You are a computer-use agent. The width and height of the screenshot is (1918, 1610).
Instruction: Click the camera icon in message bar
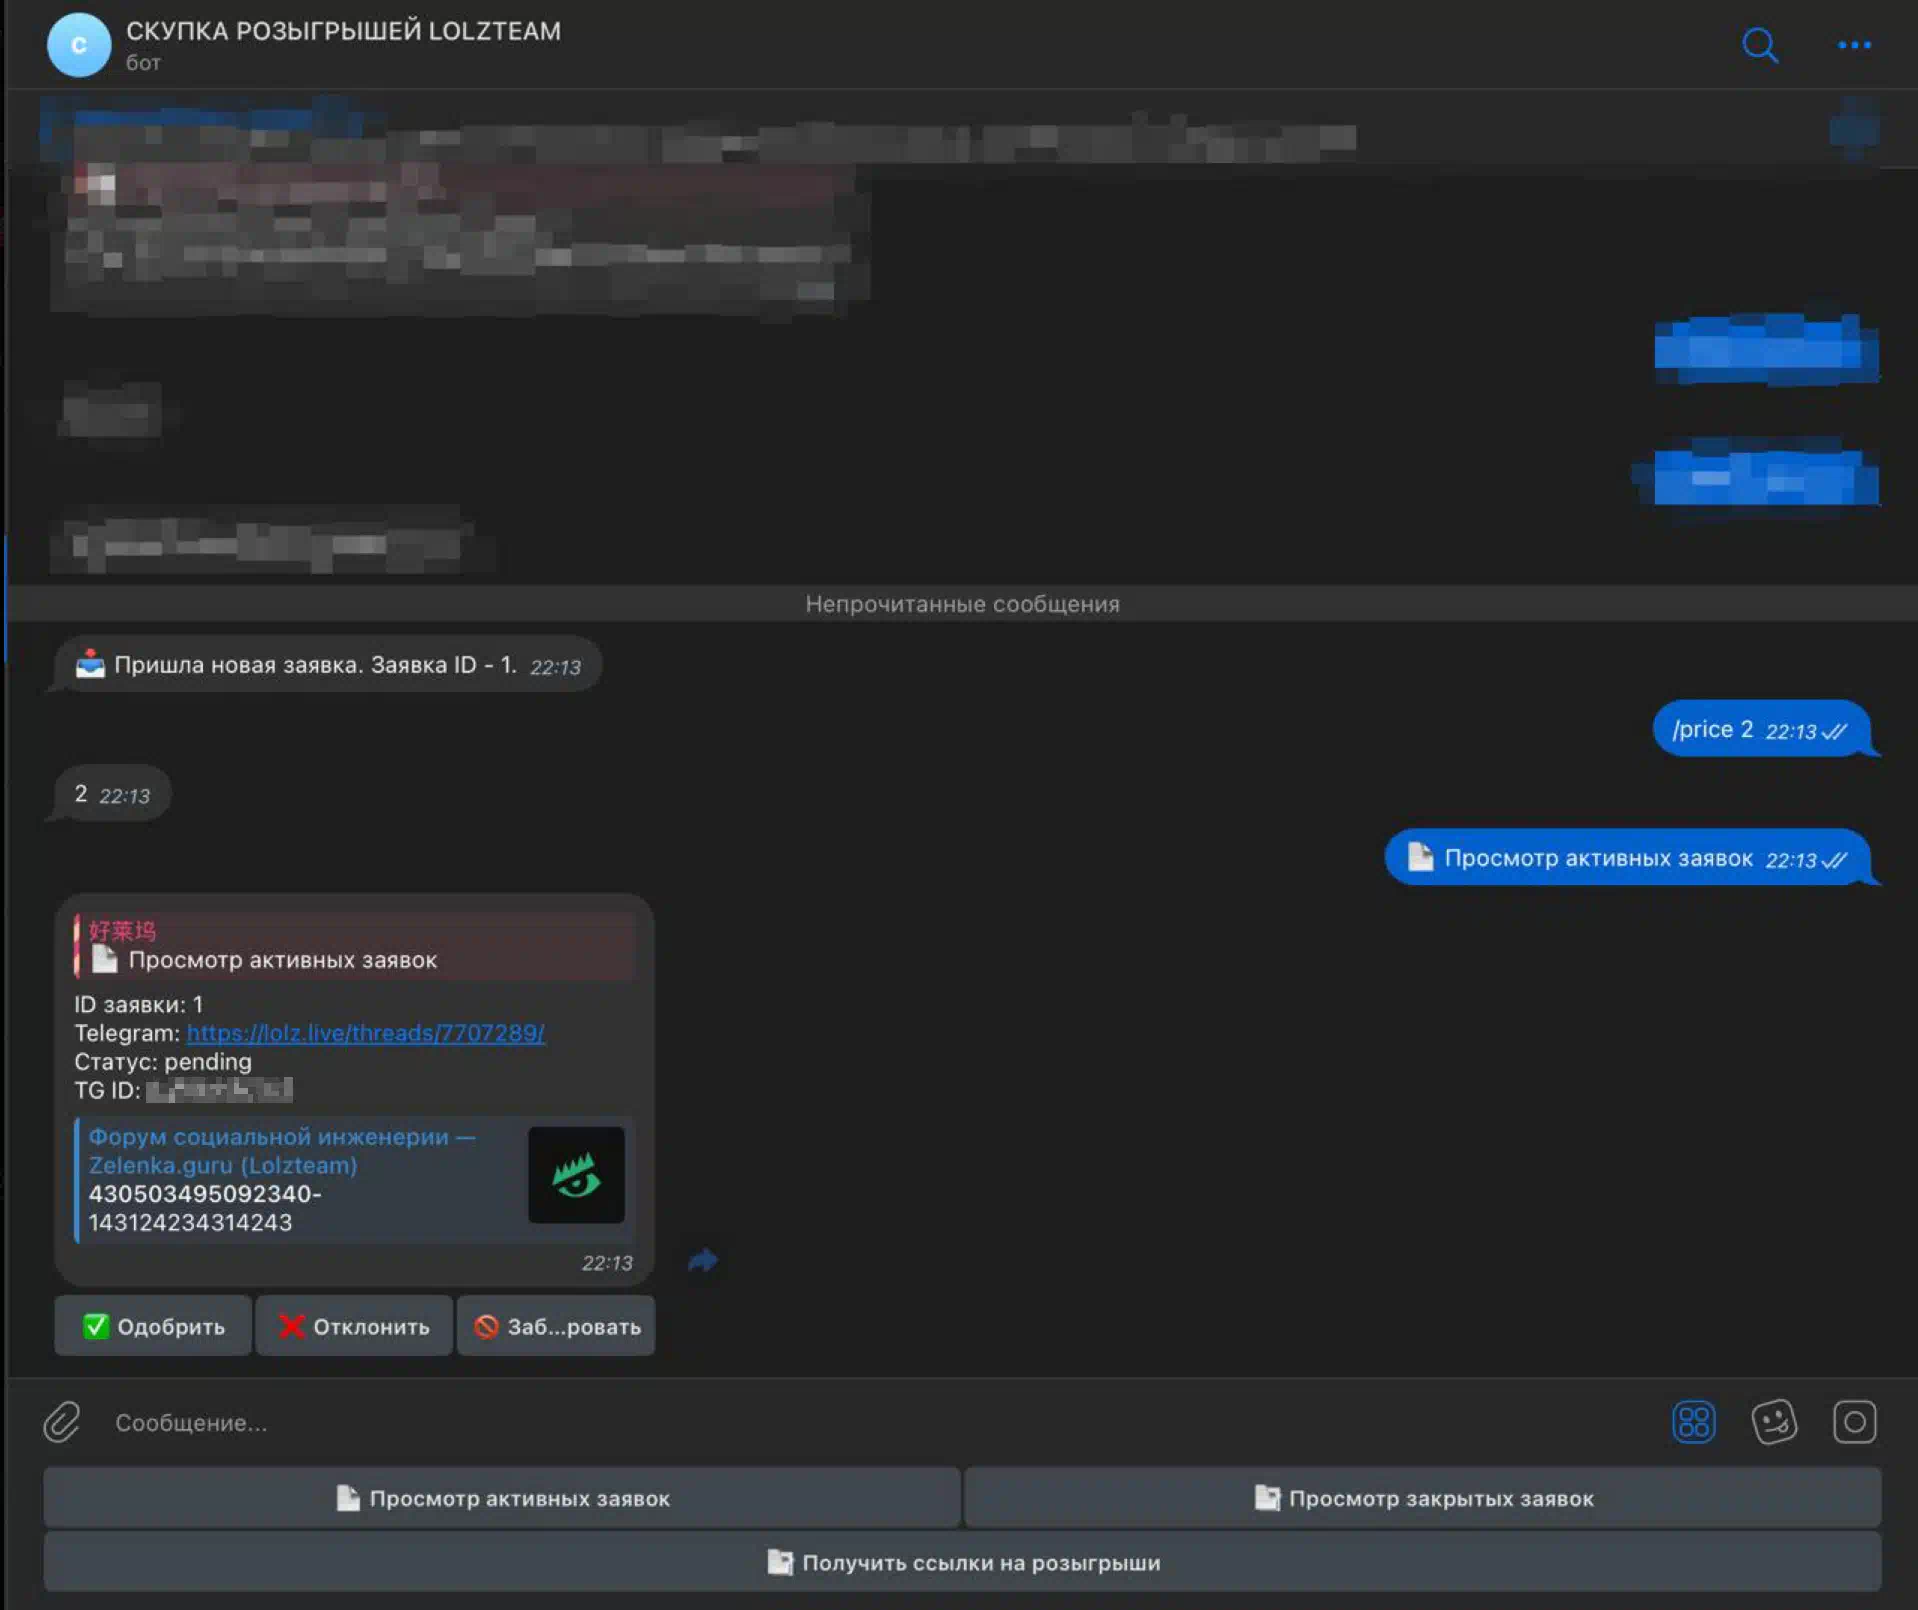coord(1853,1421)
